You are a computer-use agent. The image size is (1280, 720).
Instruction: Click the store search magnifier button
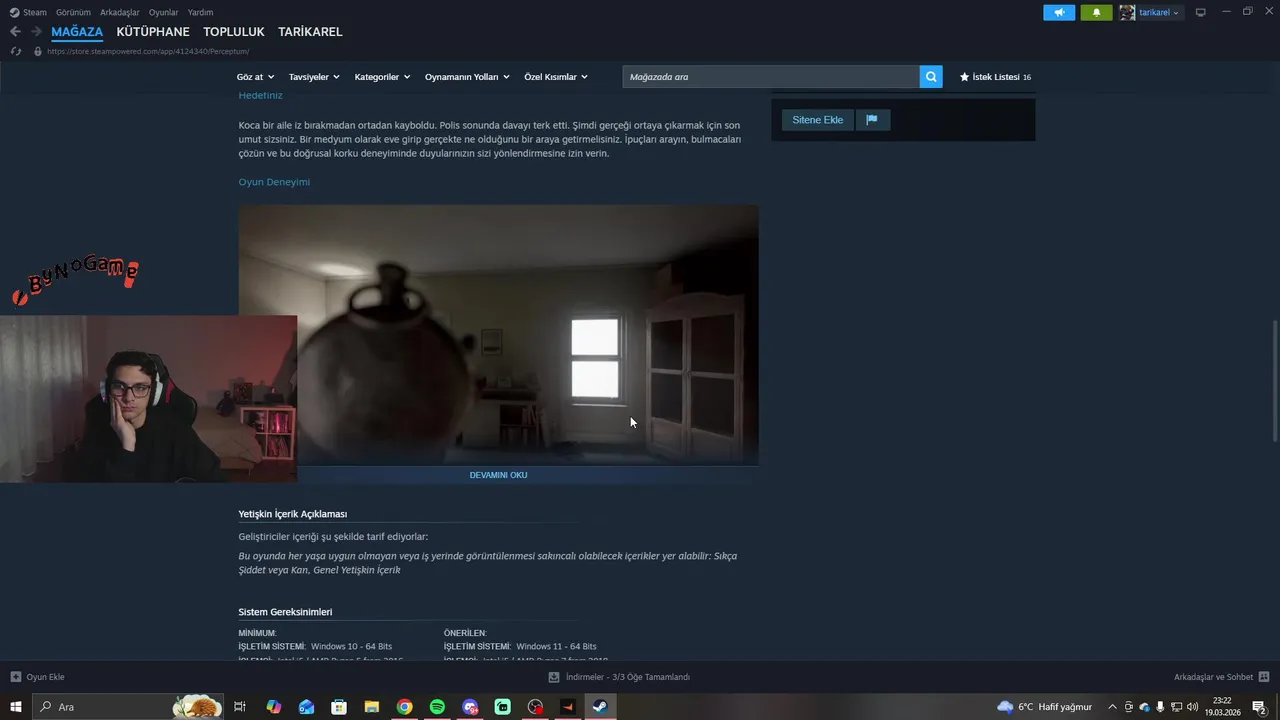pos(931,77)
